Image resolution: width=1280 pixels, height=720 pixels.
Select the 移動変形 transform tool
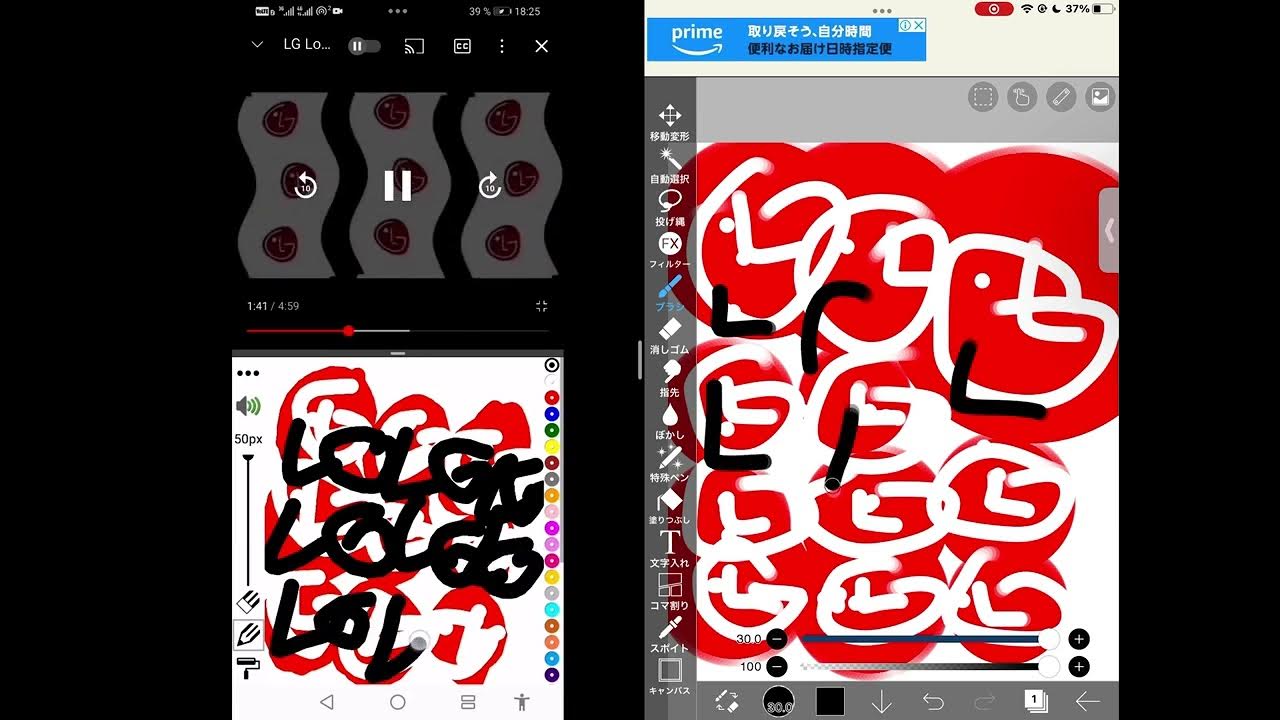coord(669,122)
